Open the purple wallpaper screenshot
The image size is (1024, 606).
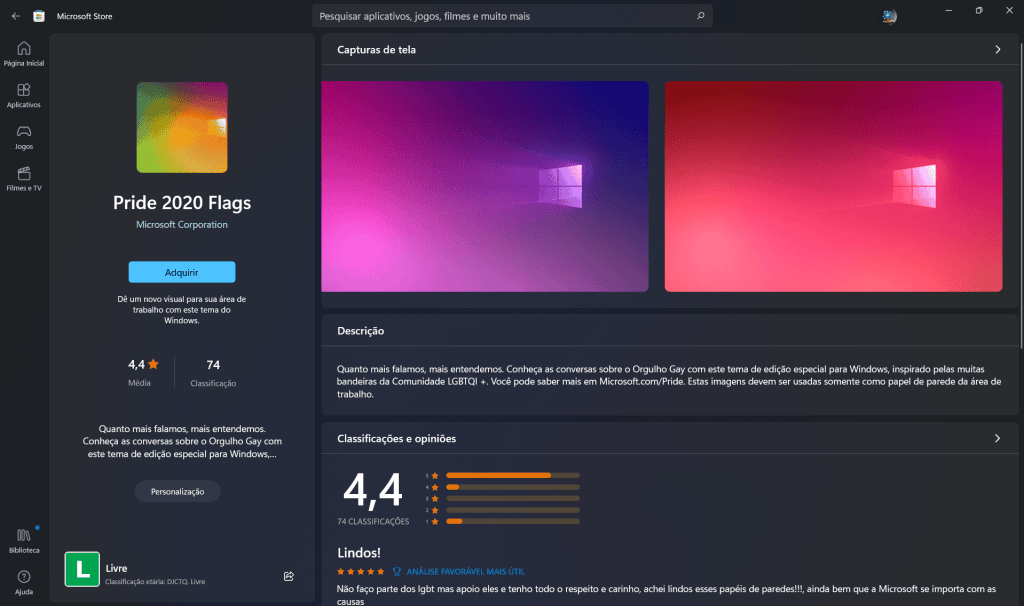click(x=485, y=186)
